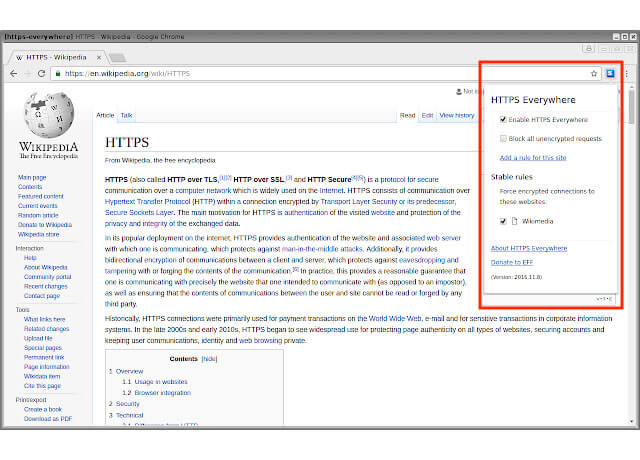Image resolution: width=640 pixels, height=460 pixels.
Task: Switch to the Talk tab
Action: (x=127, y=115)
